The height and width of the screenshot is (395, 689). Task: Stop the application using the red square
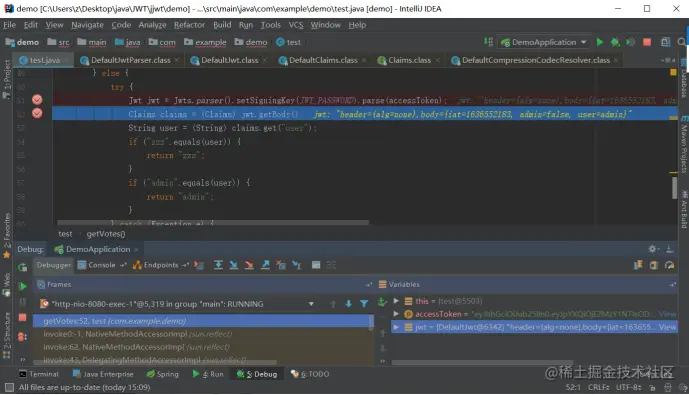click(647, 42)
